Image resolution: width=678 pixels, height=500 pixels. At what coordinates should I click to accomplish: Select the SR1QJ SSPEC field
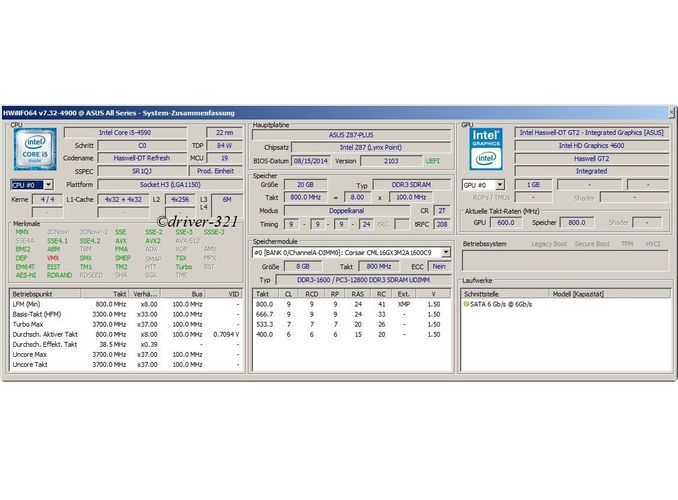pyautogui.click(x=142, y=171)
